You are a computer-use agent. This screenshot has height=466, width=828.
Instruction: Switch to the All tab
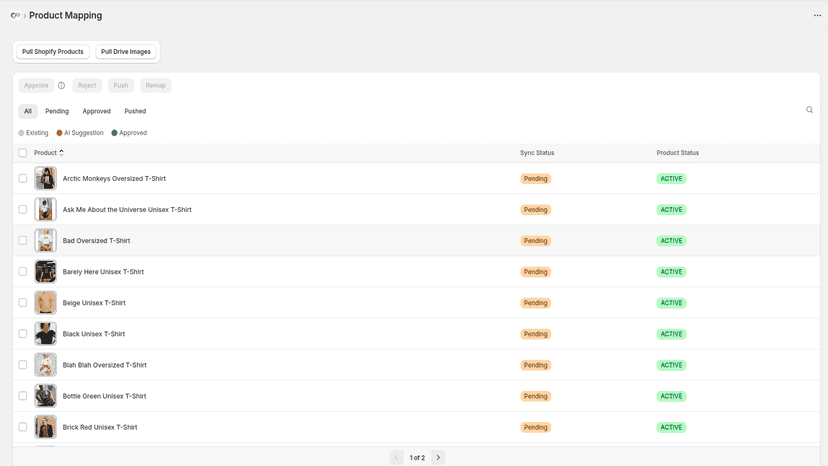coord(28,111)
